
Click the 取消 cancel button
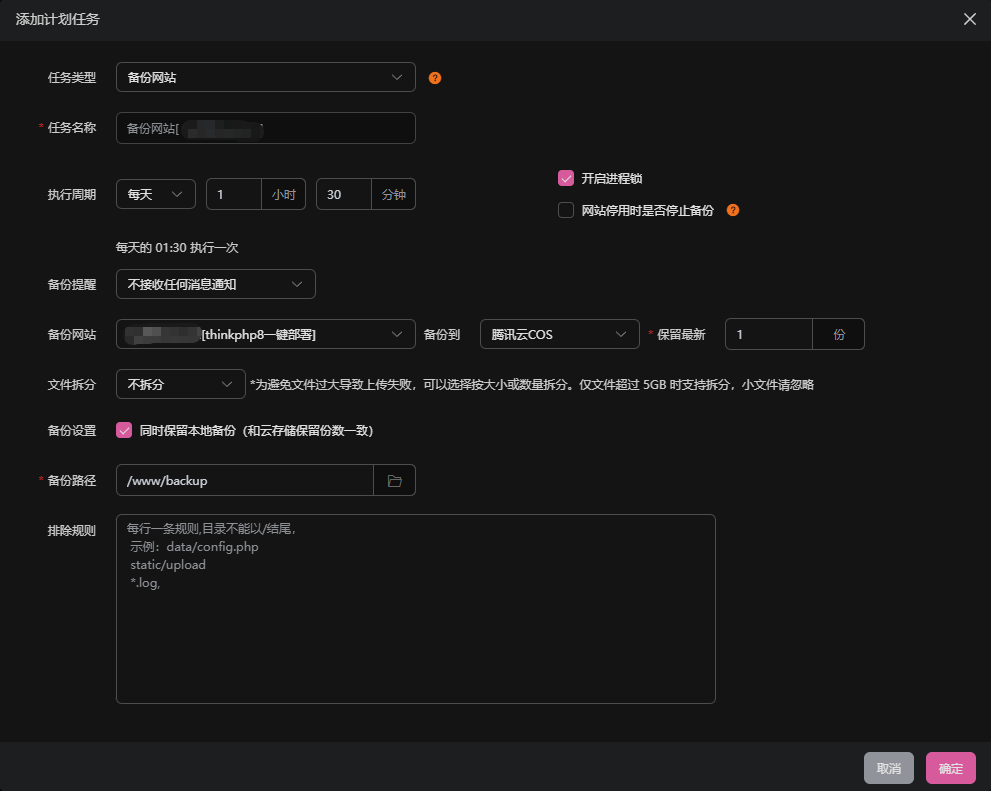(x=888, y=768)
